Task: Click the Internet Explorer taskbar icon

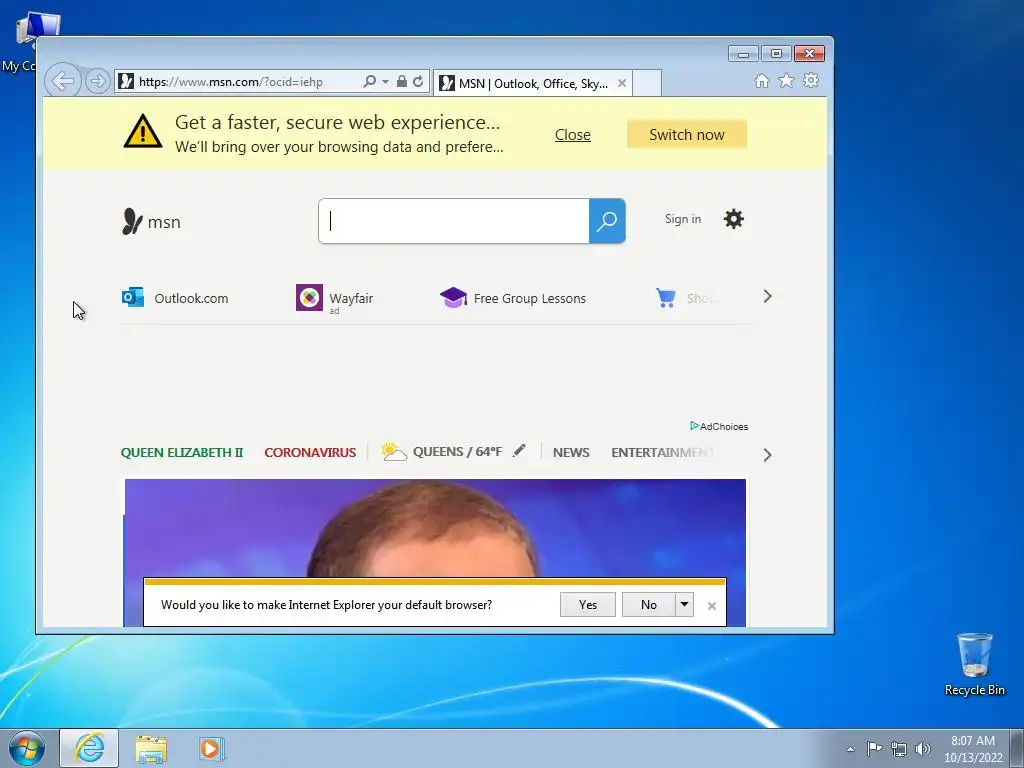Action: [x=89, y=748]
